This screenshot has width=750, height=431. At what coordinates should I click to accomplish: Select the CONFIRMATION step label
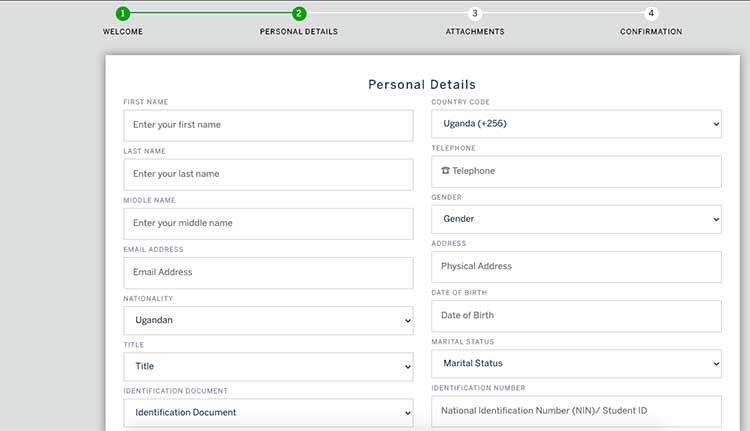651,32
